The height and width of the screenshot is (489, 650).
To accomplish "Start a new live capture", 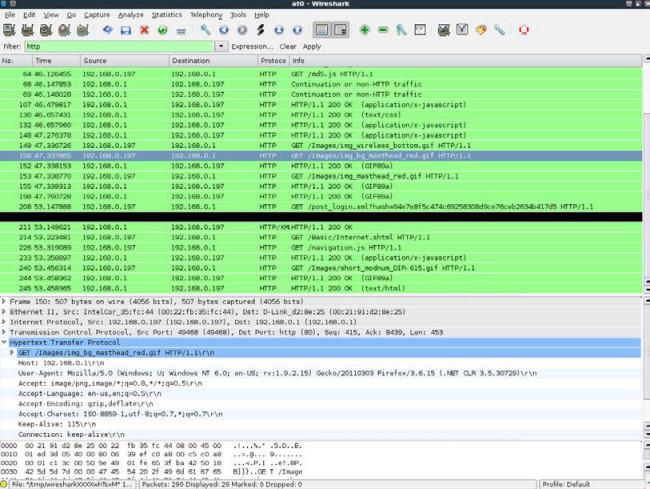I will pos(46,30).
